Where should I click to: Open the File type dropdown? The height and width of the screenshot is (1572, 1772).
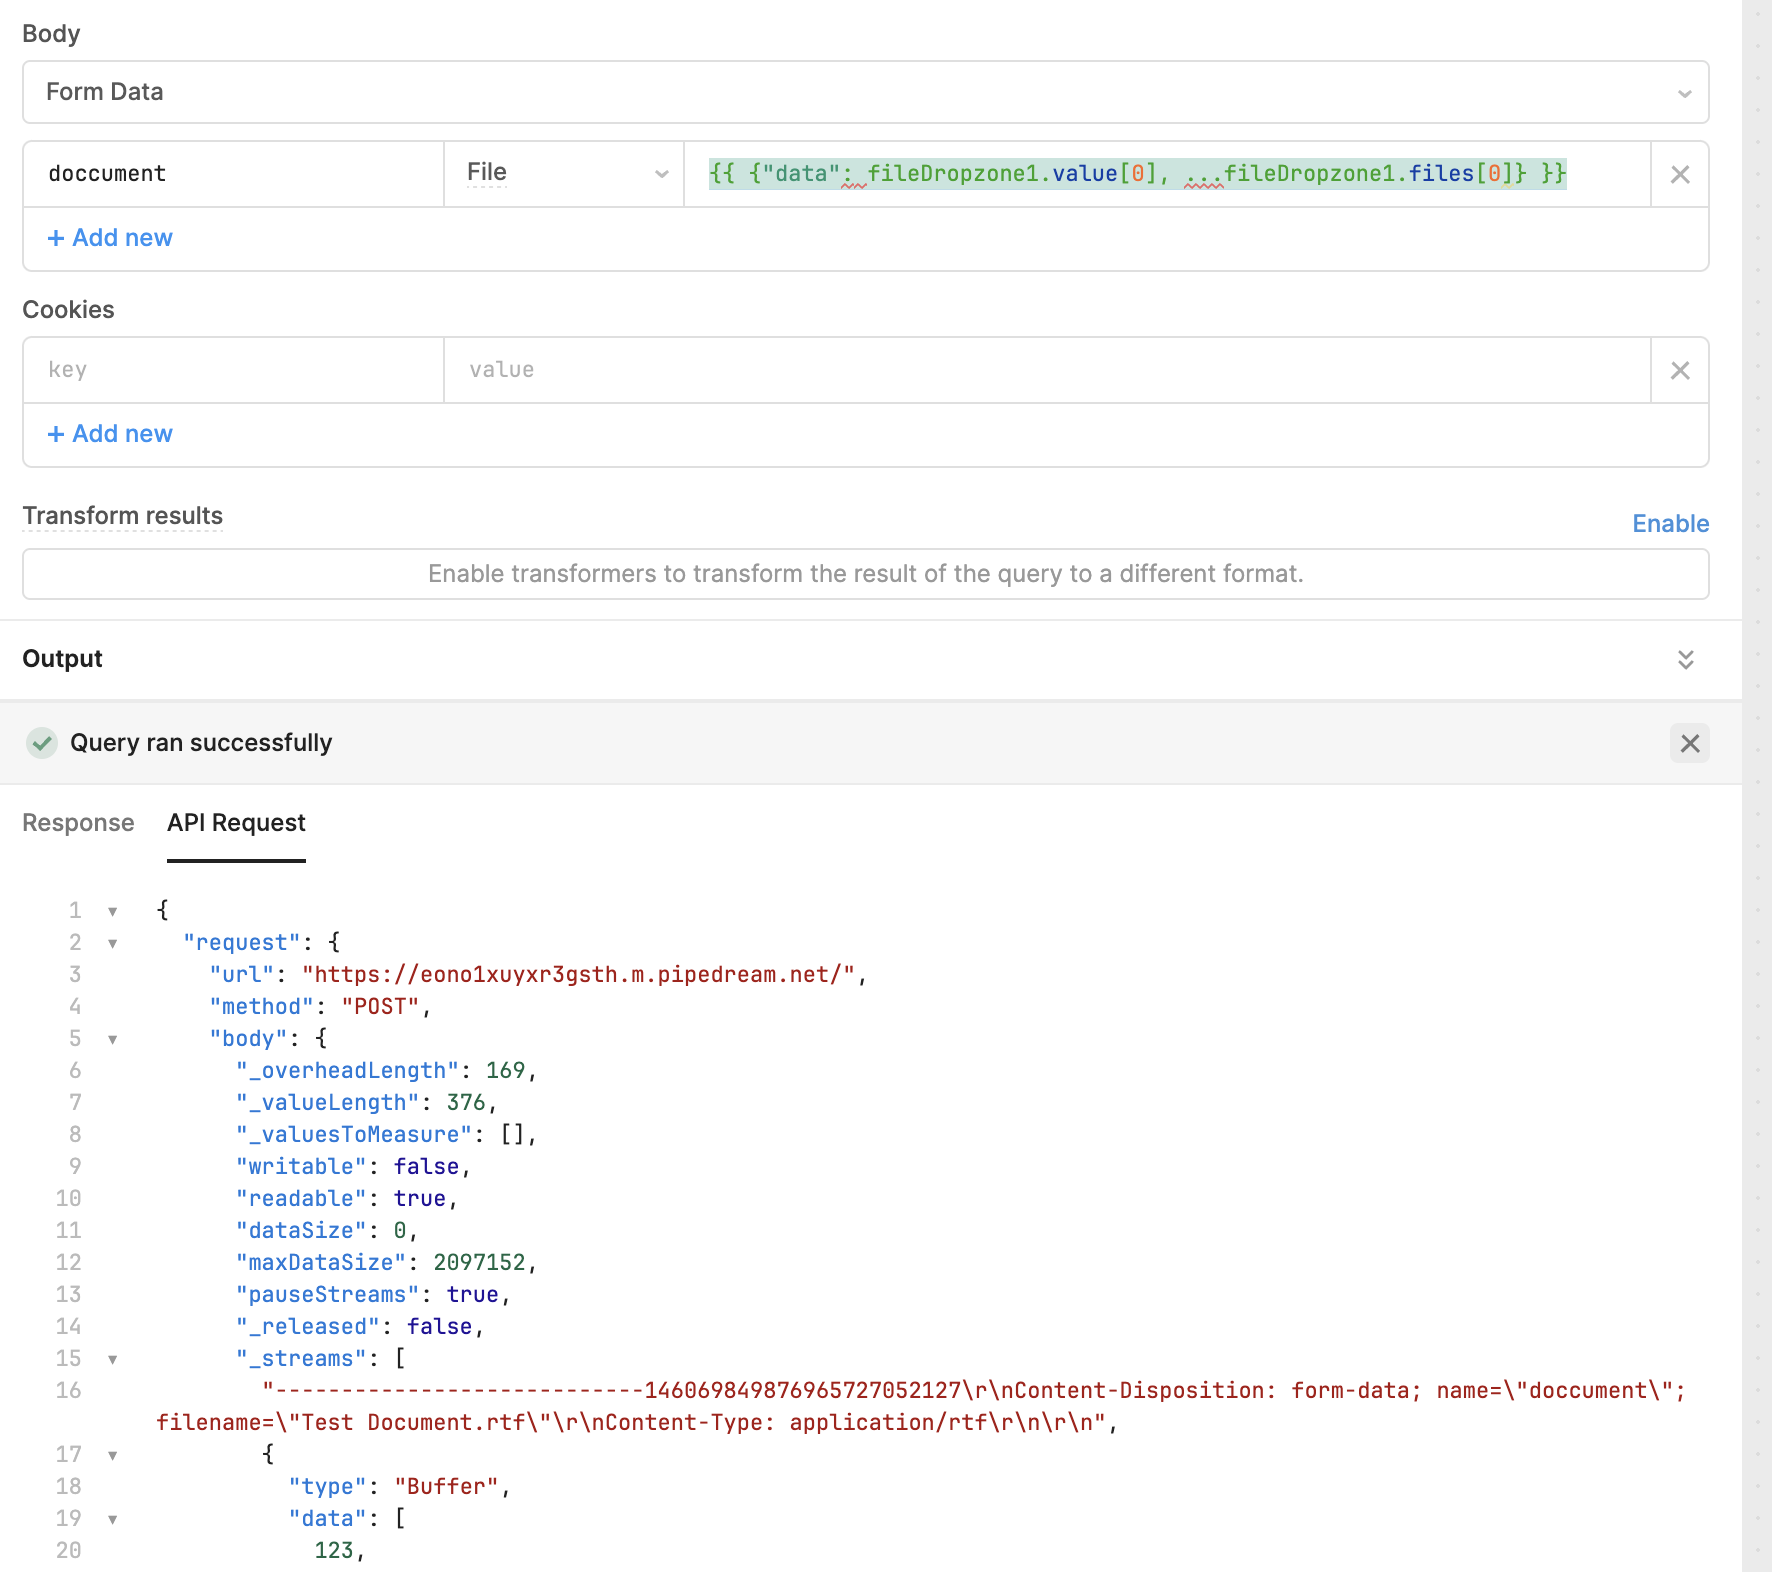tap(564, 174)
